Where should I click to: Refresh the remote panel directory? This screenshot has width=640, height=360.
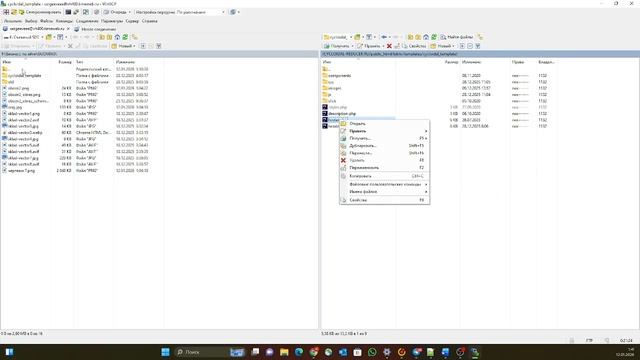tap(434, 37)
